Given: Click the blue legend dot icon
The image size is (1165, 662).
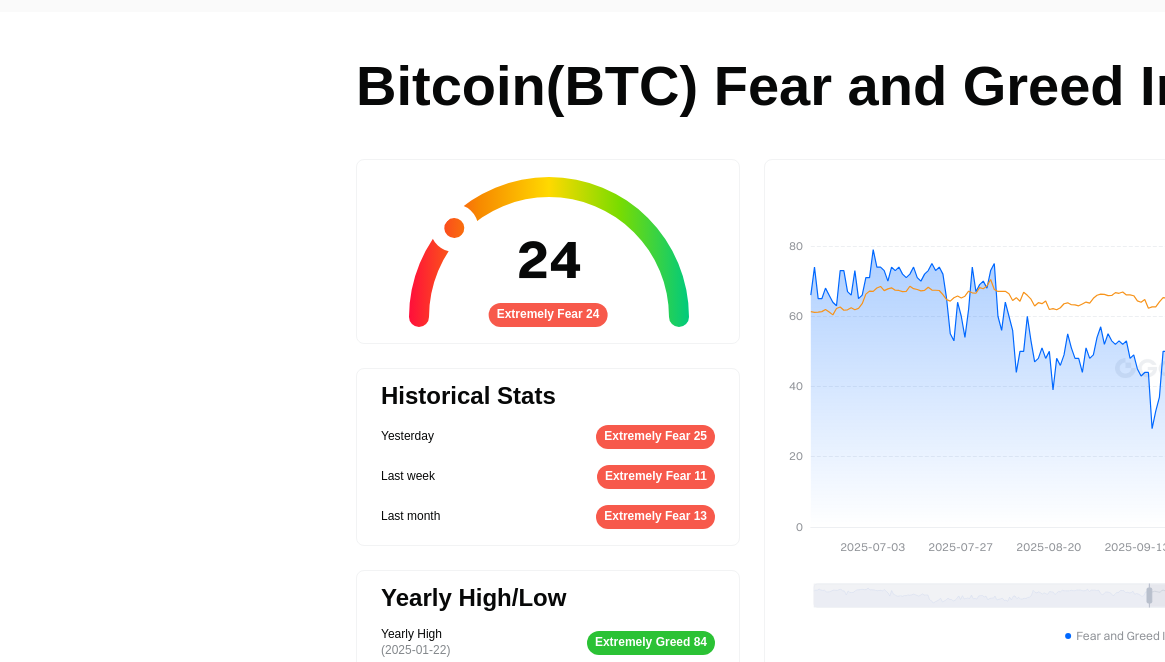Looking at the screenshot, I should tap(1066, 635).
